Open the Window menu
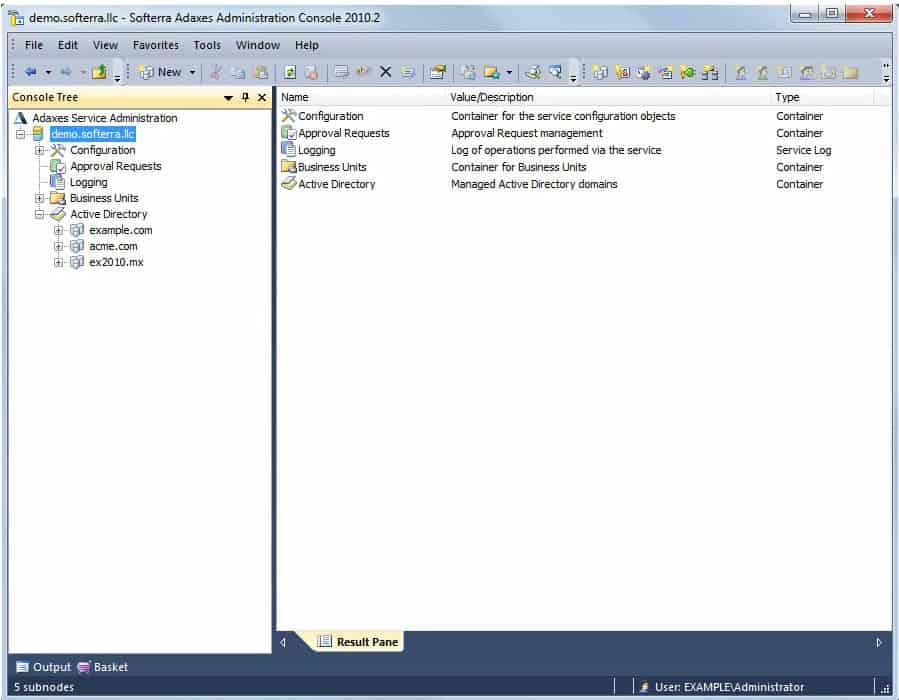899x700 pixels. click(258, 45)
